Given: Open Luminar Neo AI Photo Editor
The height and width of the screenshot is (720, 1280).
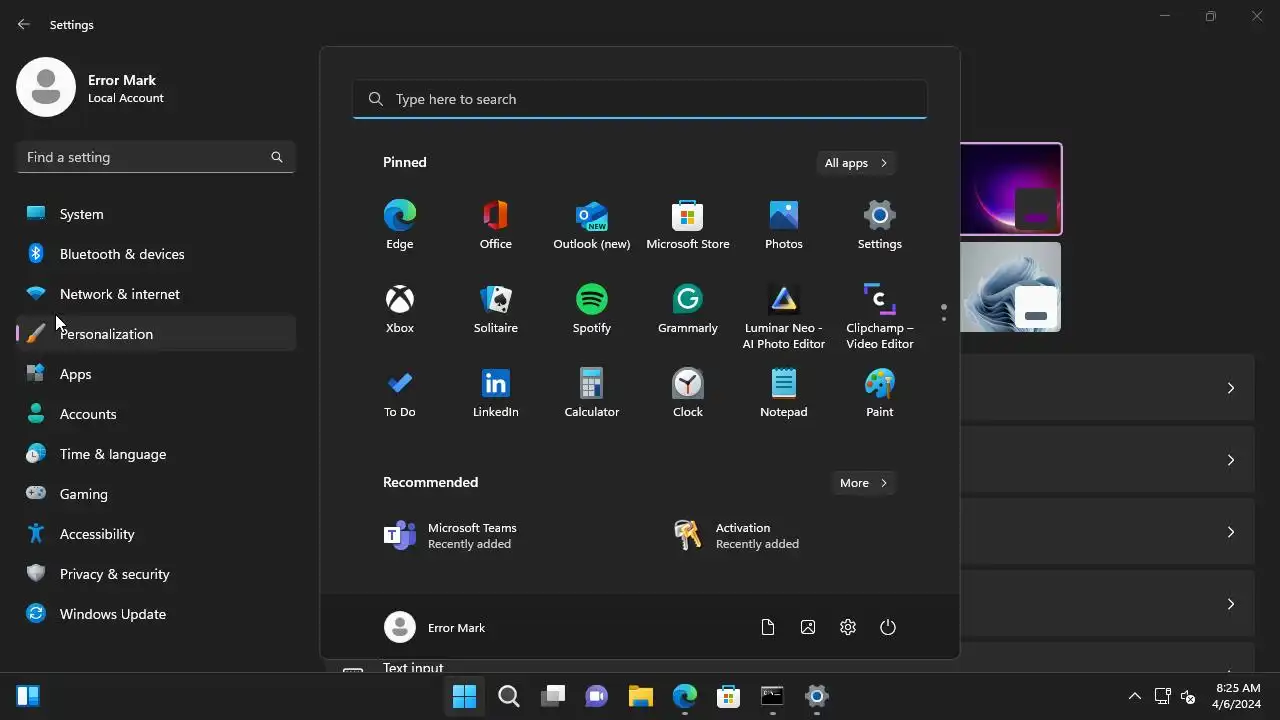Looking at the screenshot, I should (x=783, y=316).
